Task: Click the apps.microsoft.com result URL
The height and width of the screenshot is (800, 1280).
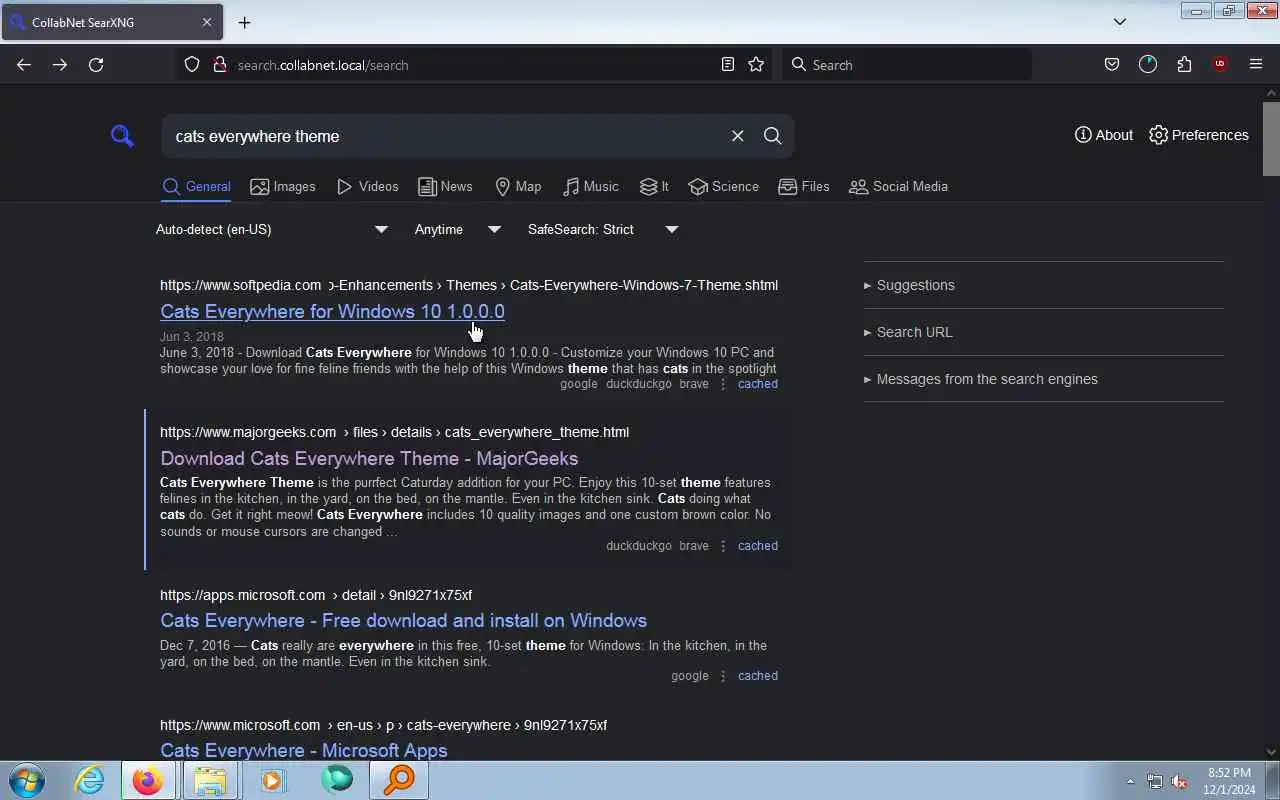Action: (x=316, y=595)
